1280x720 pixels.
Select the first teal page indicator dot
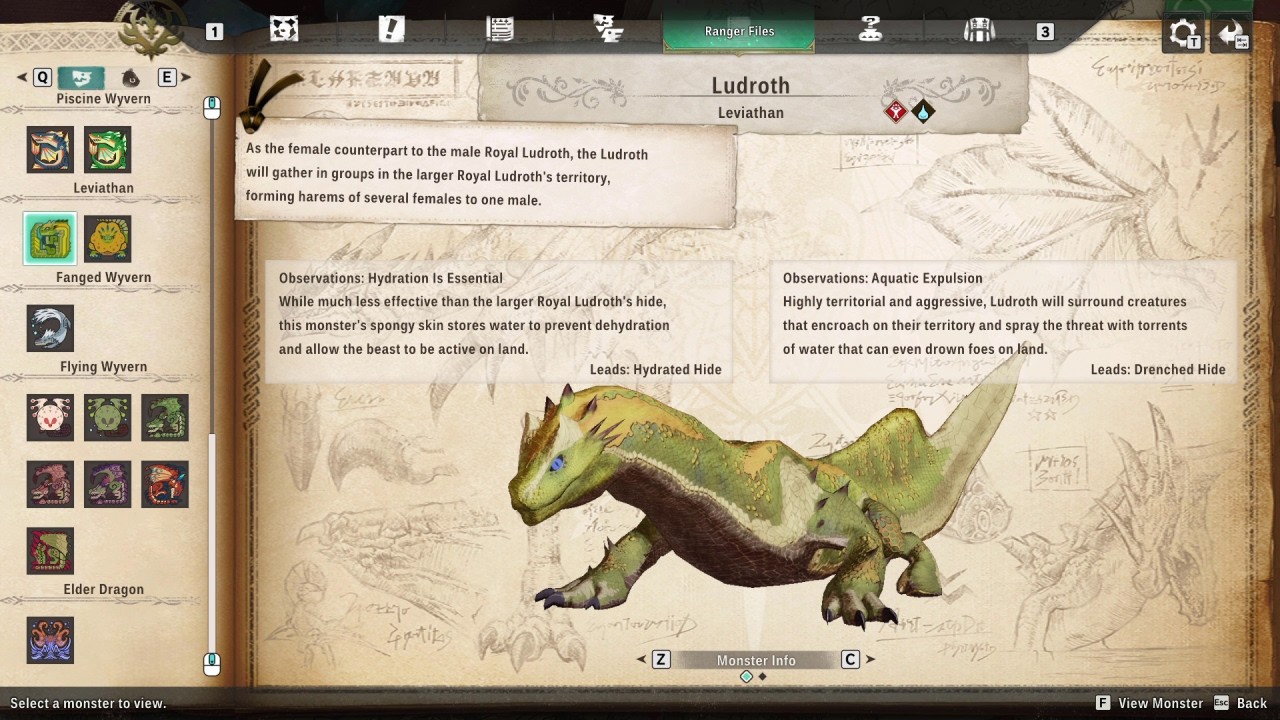pos(746,677)
